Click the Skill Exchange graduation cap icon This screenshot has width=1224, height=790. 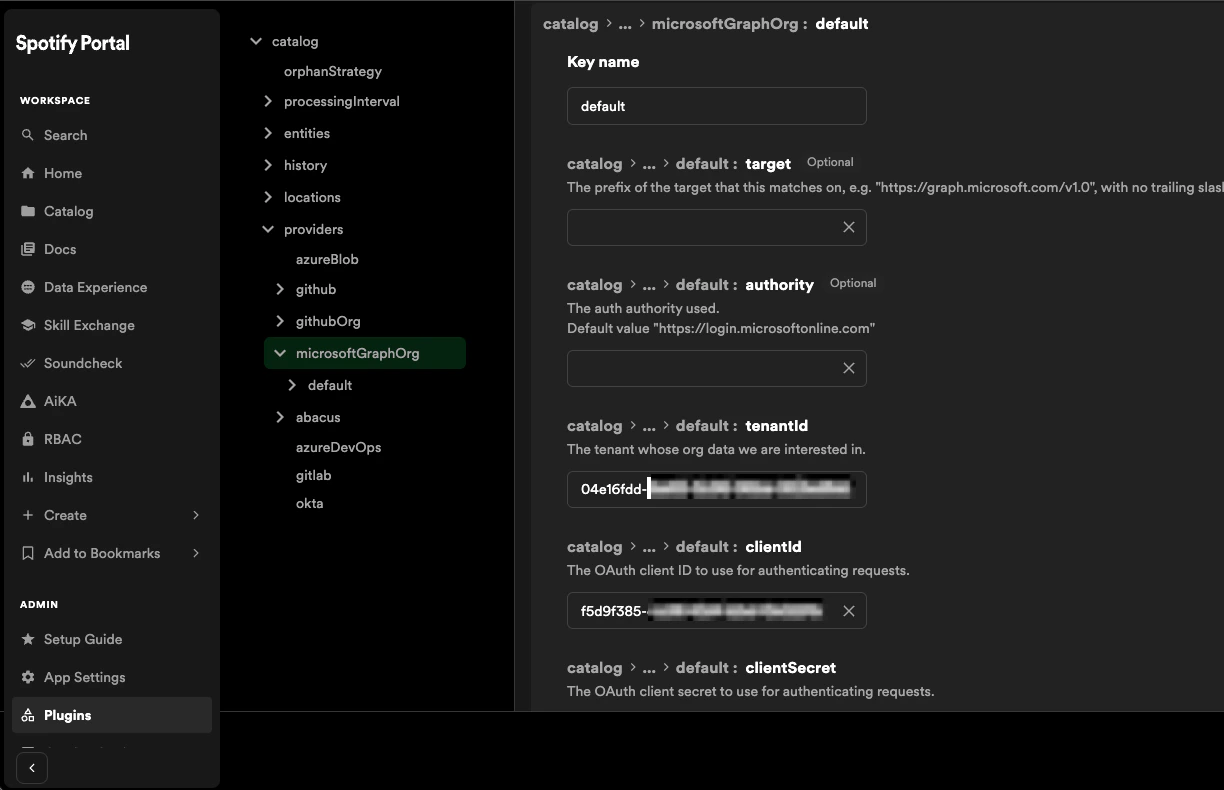coord(28,325)
